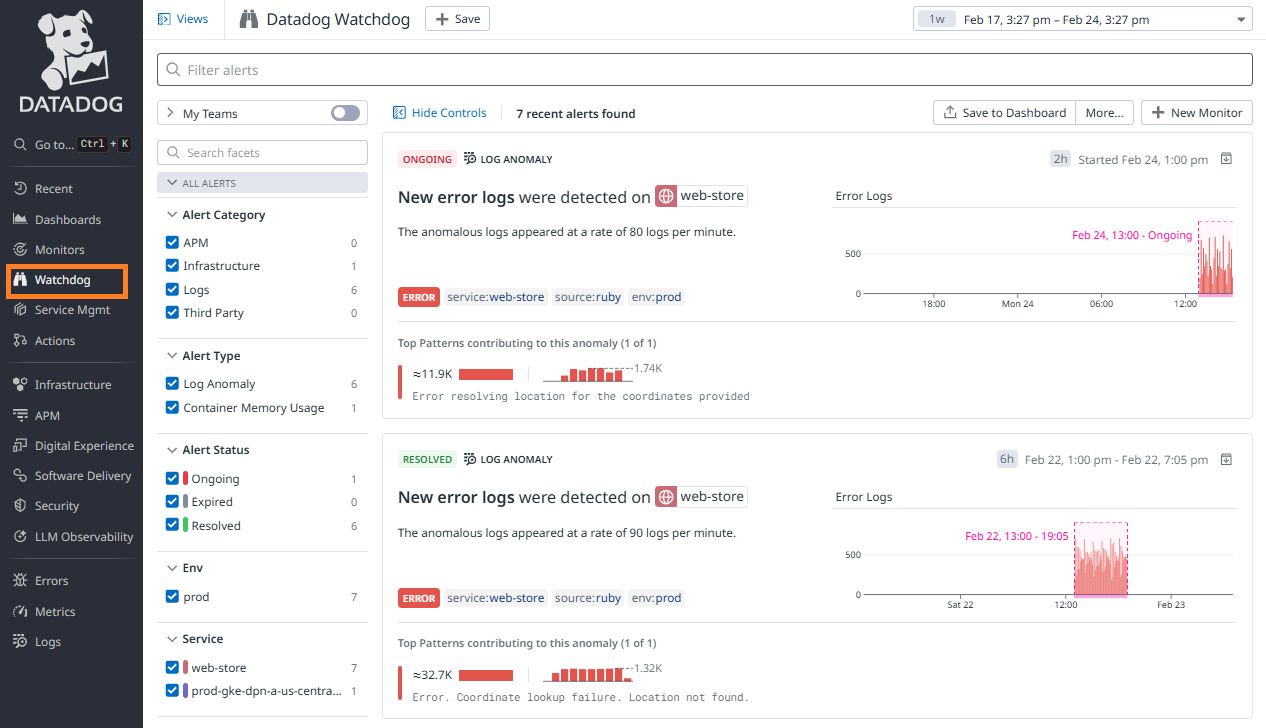Open LLM Observability sidebar icon

[20, 536]
